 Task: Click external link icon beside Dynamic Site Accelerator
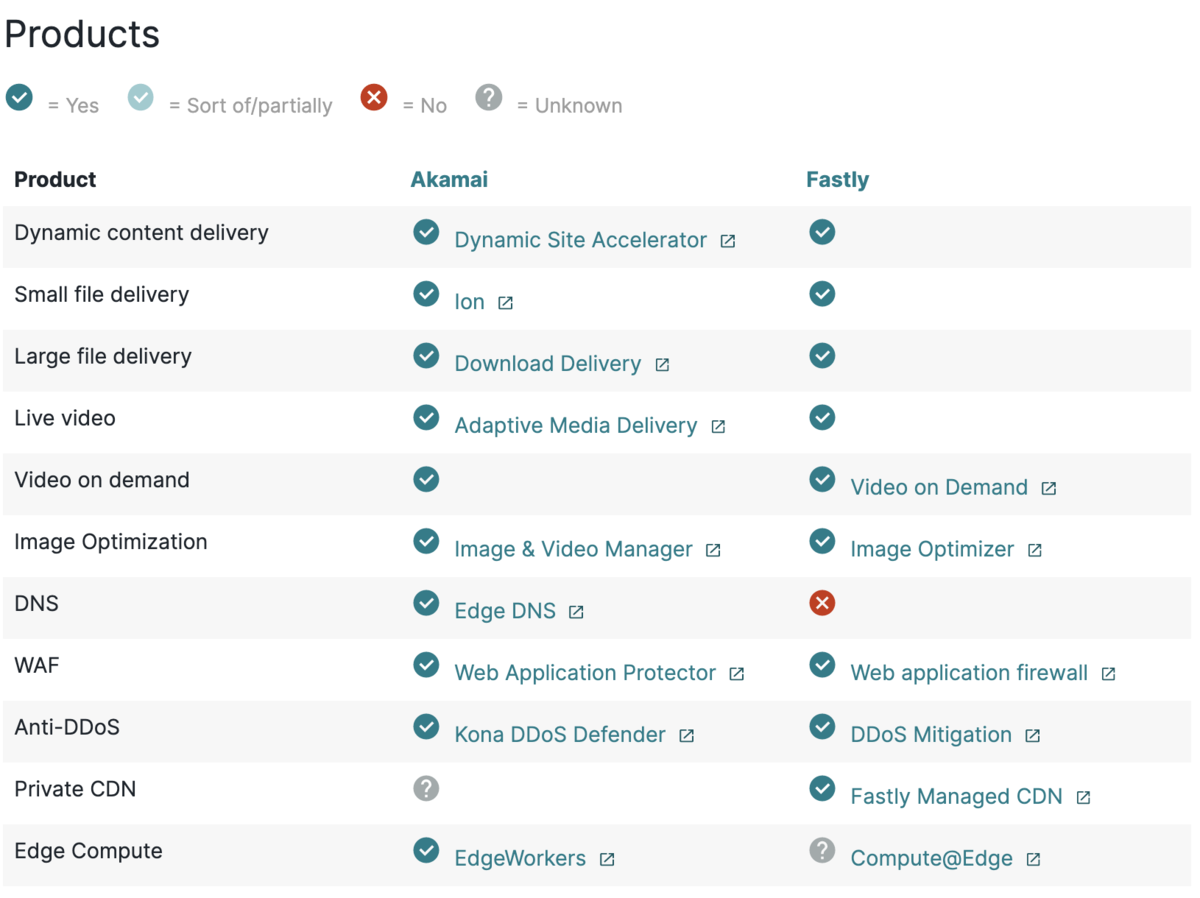728,241
